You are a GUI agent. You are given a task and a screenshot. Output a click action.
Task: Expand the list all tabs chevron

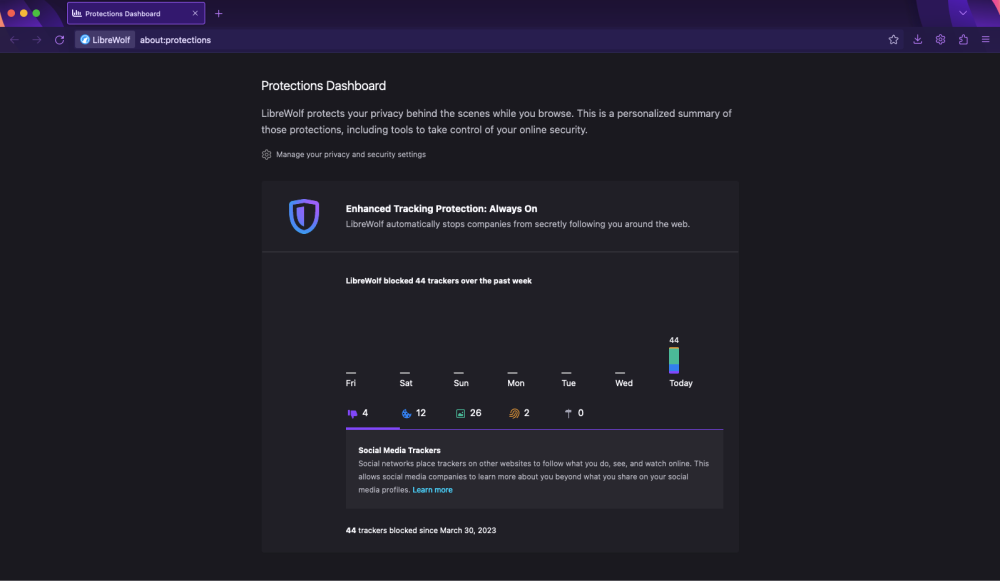pyautogui.click(x=963, y=13)
